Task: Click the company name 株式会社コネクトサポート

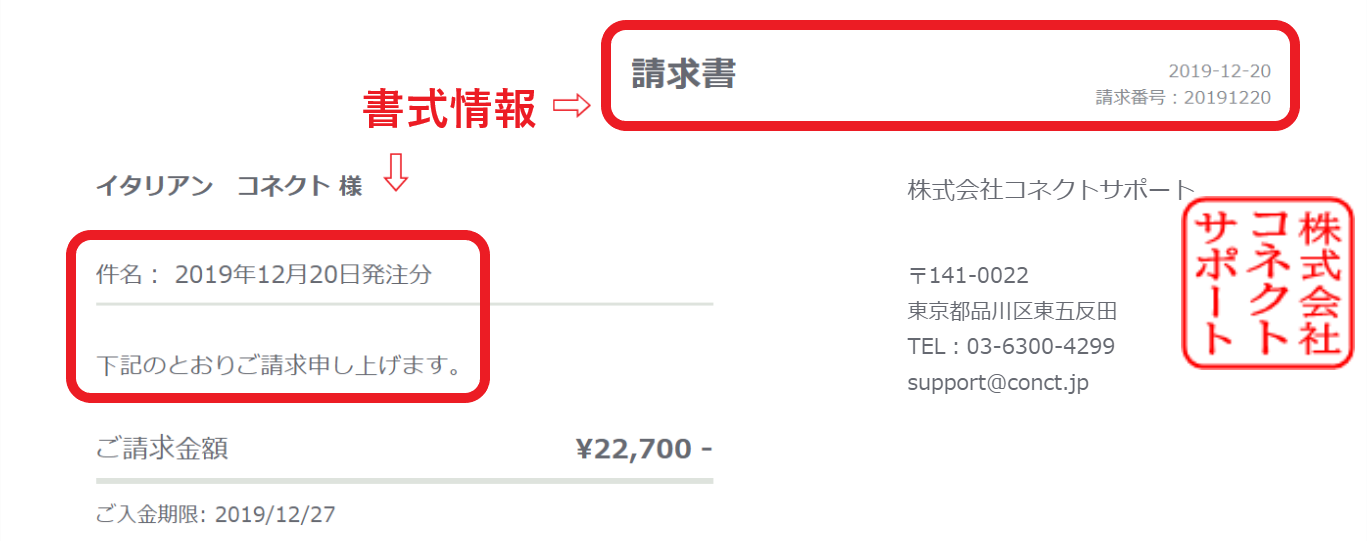Action: tap(1051, 189)
